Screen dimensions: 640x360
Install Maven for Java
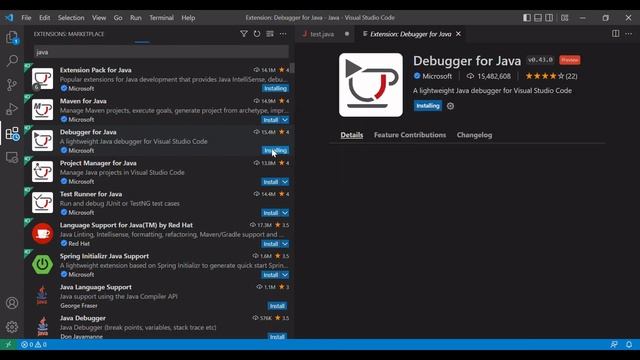click(x=271, y=120)
